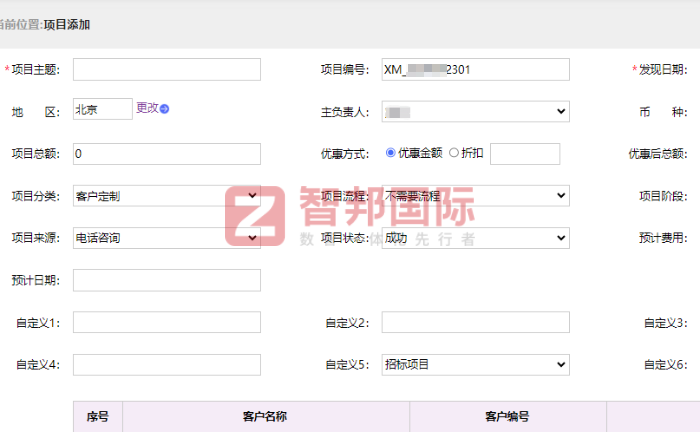Image resolution: width=700 pixels, height=432 pixels.
Task: Open the 项目来源 dropdown
Action: (166, 237)
